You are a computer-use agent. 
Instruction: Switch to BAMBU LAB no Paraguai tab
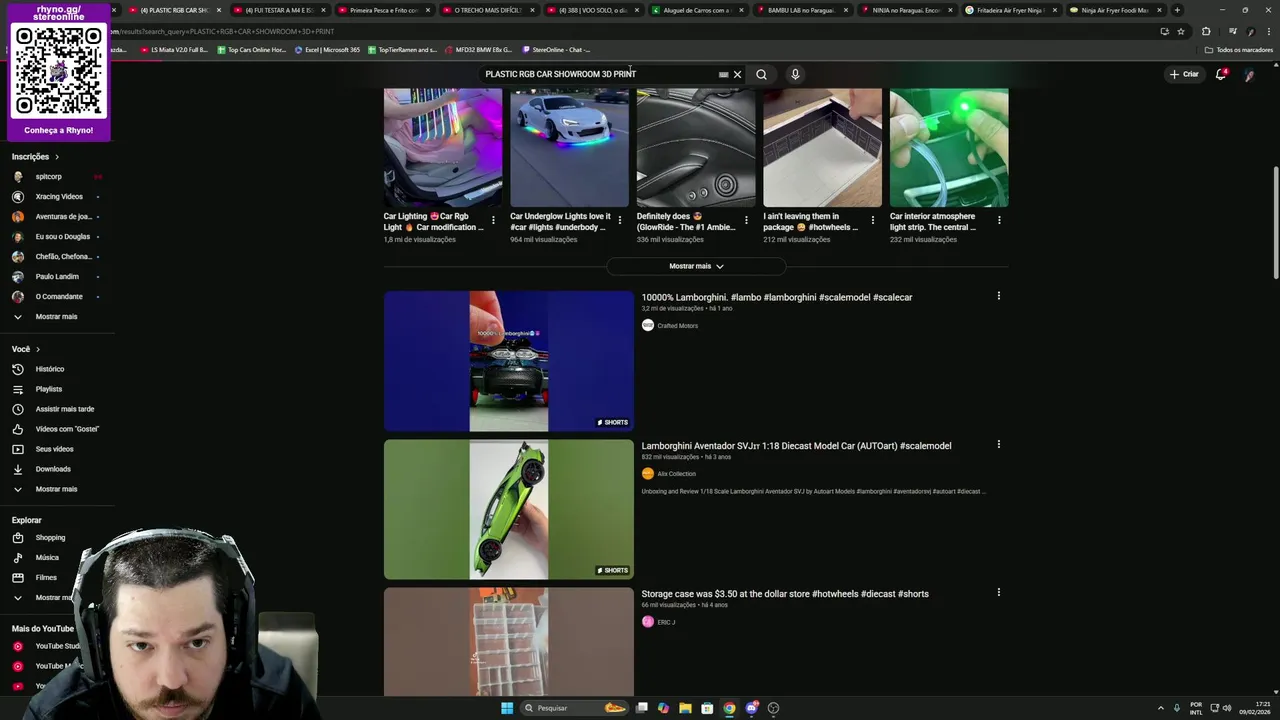pos(802,10)
